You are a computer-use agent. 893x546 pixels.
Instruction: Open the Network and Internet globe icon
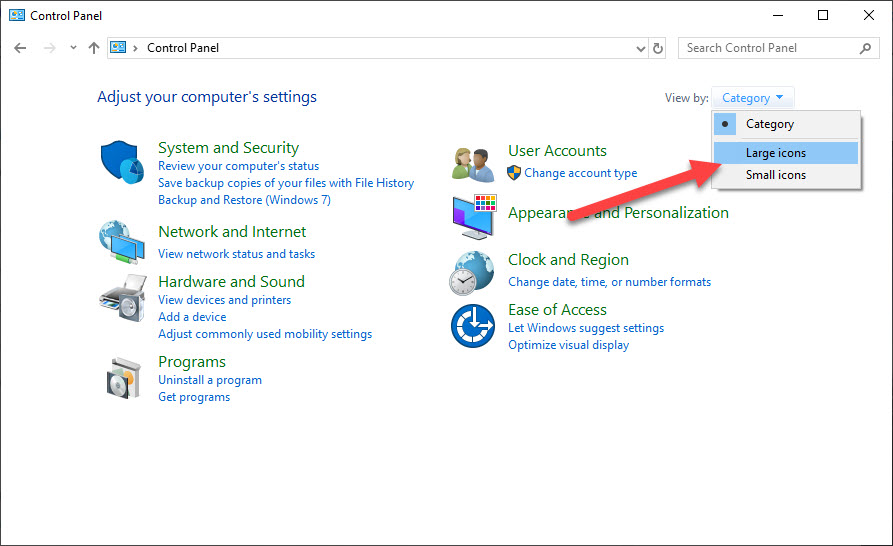[121, 242]
